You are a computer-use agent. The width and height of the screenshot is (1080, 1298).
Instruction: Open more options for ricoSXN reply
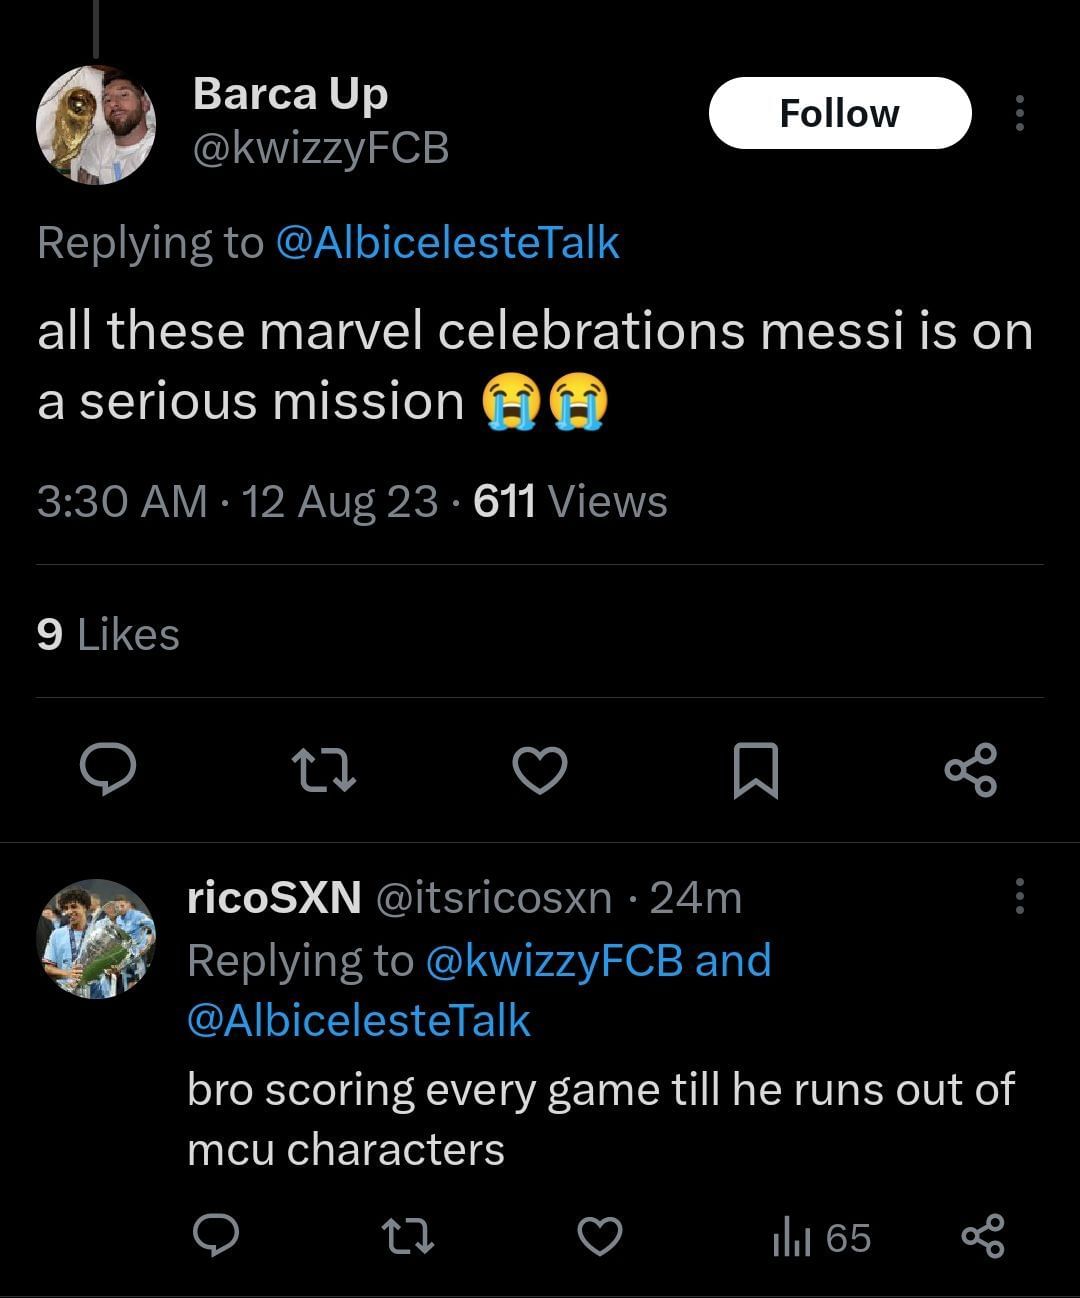pyautogui.click(x=1019, y=897)
